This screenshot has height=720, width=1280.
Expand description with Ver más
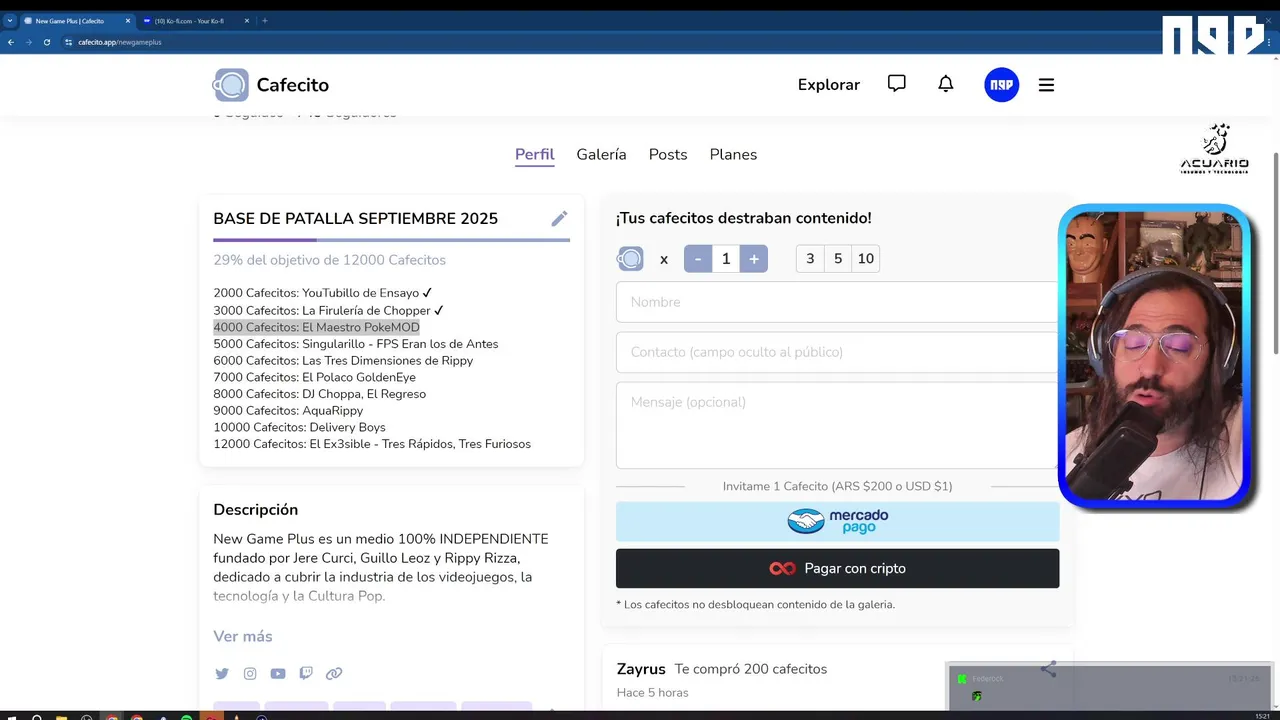pyautogui.click(x=243, y=636)
